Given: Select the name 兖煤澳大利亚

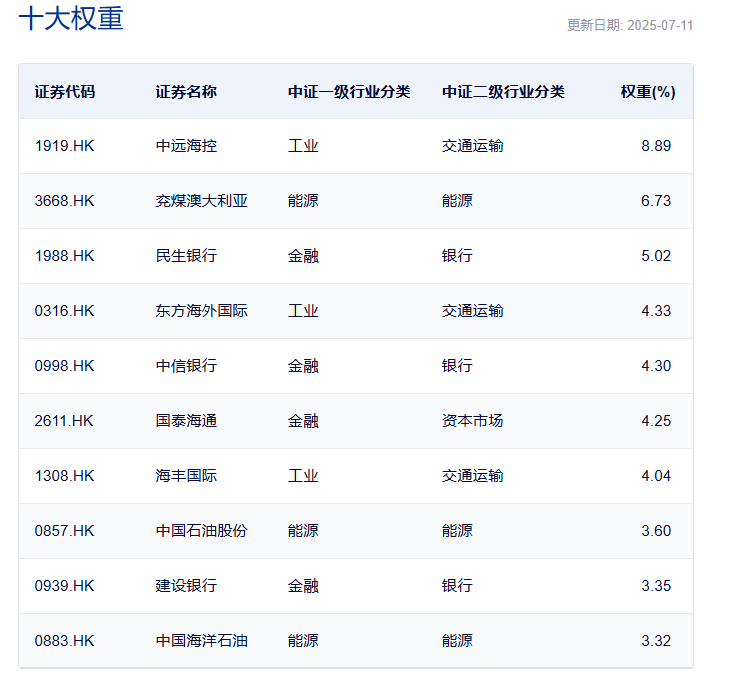Looking at the screenshot, I should pos(201,201).
